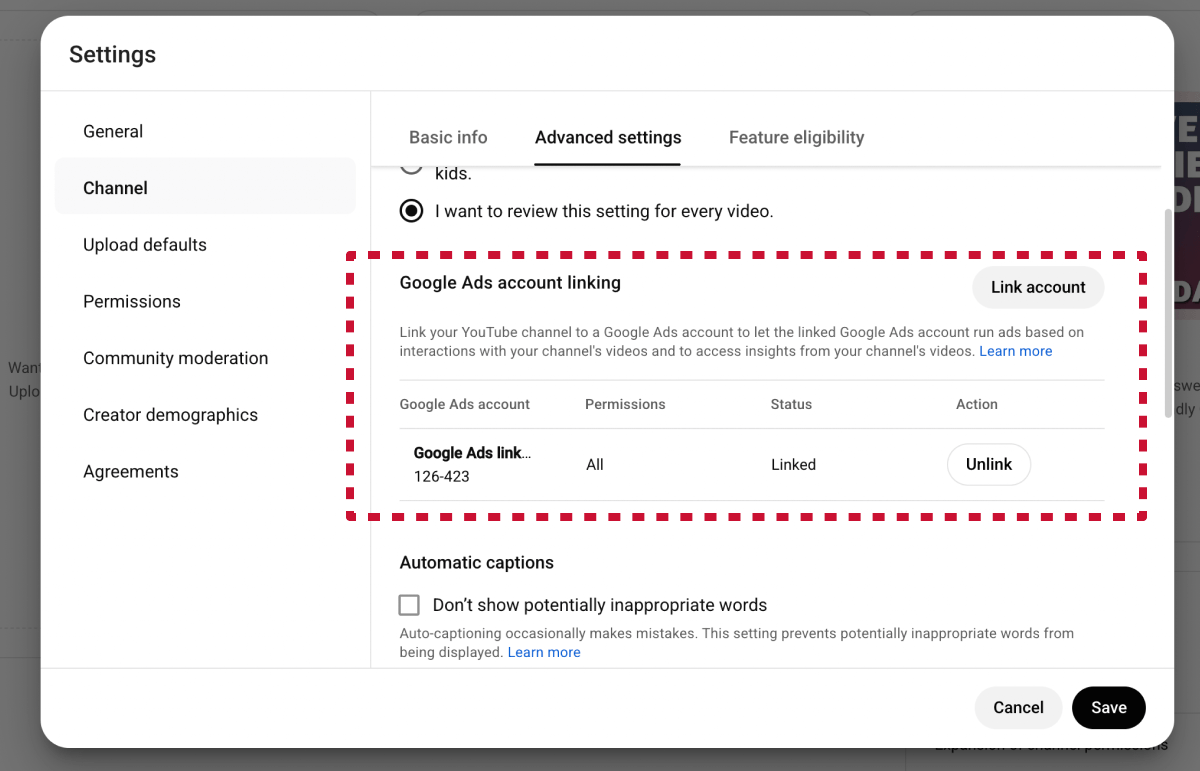Screen dimensions: 1200x771
Task: Open Learn more link under Automatic captions
Action: tap(544, 652)
